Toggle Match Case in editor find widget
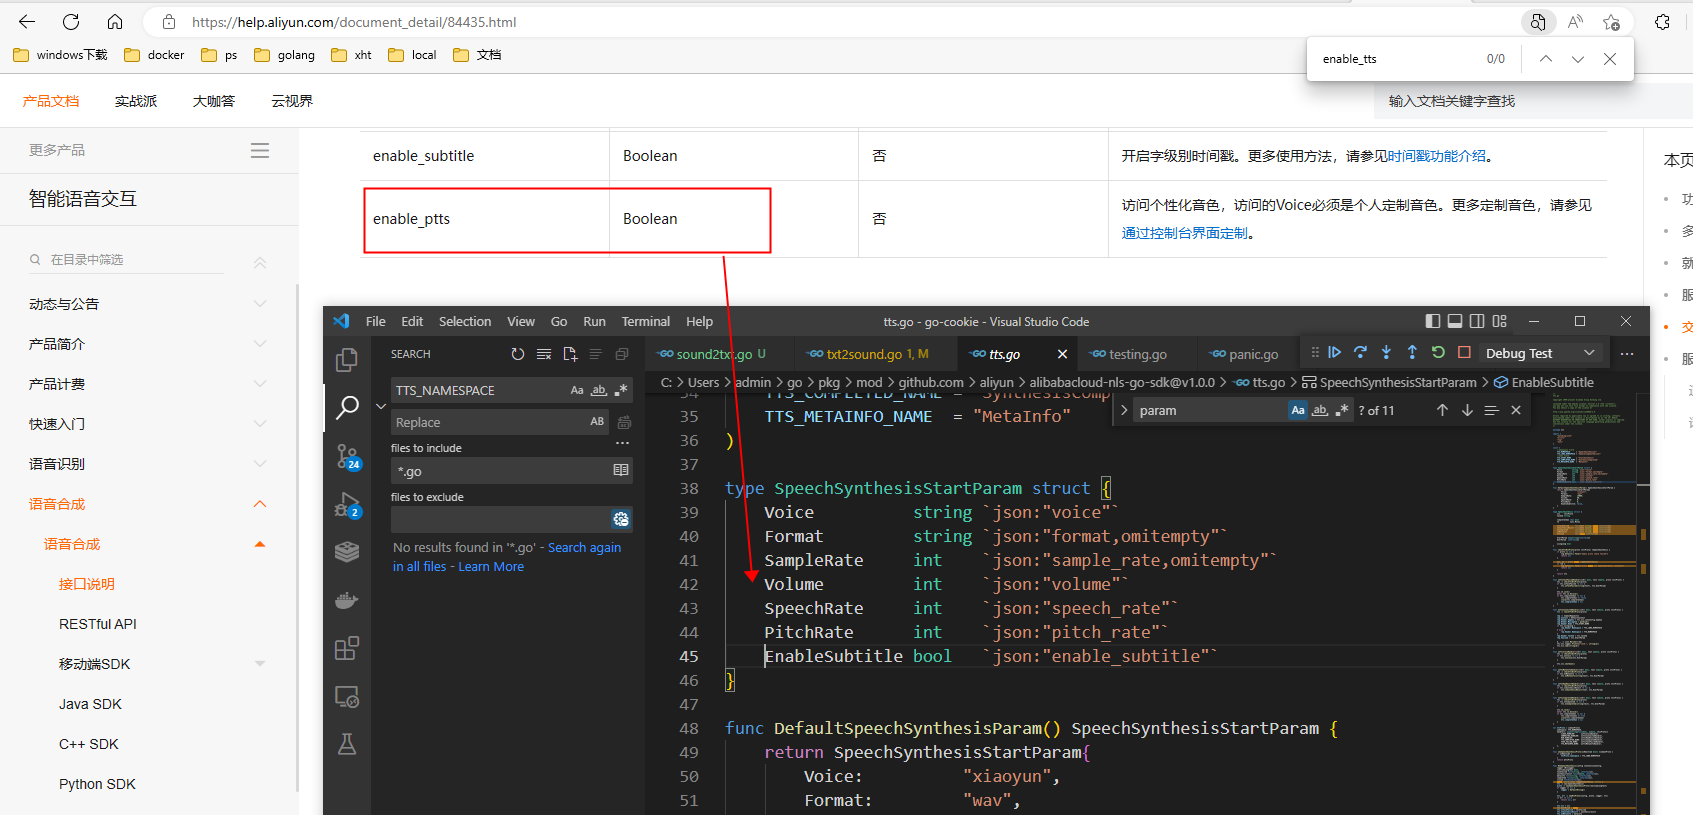The image size is (1693, 815). pyautogui.click(x=1298, y=410)
